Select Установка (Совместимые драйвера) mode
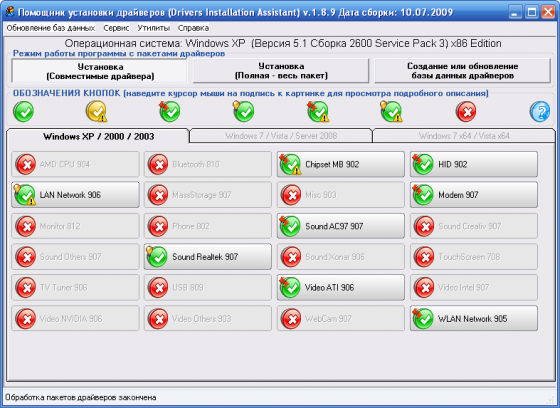Viewport: 560px width, 408px height. (x=100, y=71)
